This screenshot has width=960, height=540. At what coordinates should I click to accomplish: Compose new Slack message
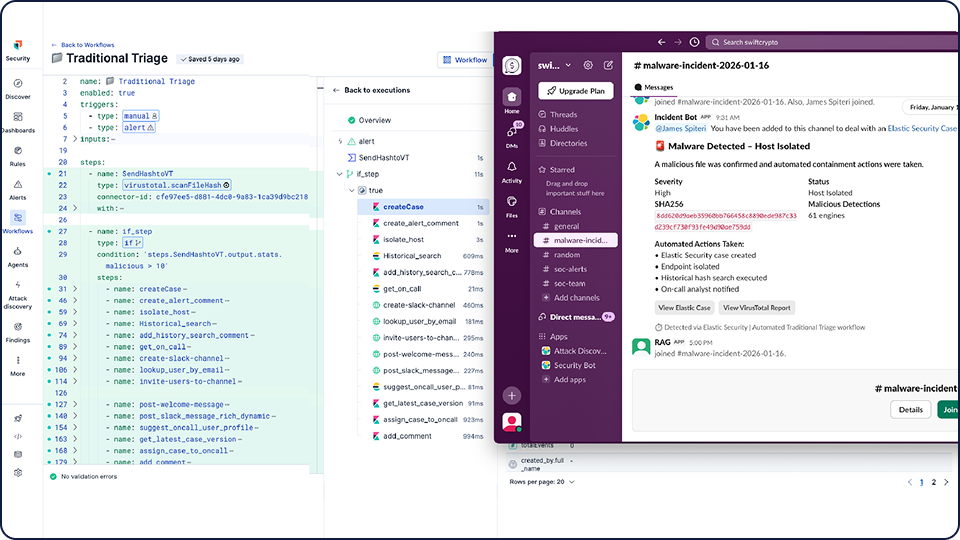608,65
